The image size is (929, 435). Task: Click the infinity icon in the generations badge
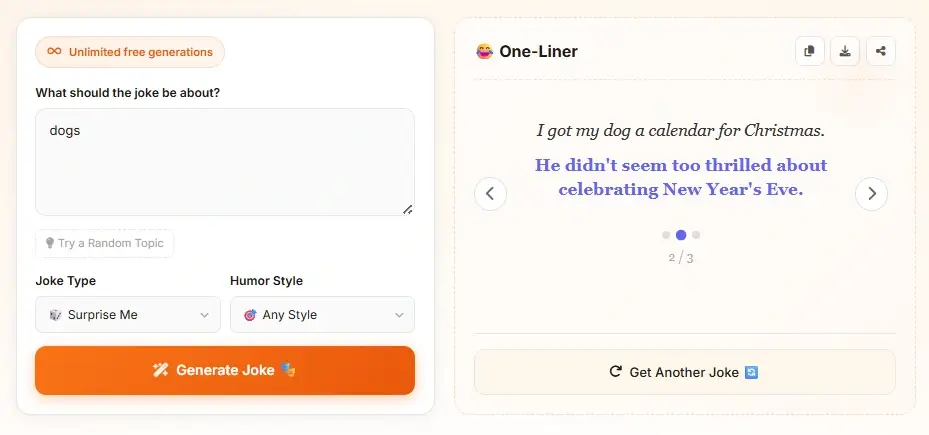pyautogui.click(x=54, y=52)
